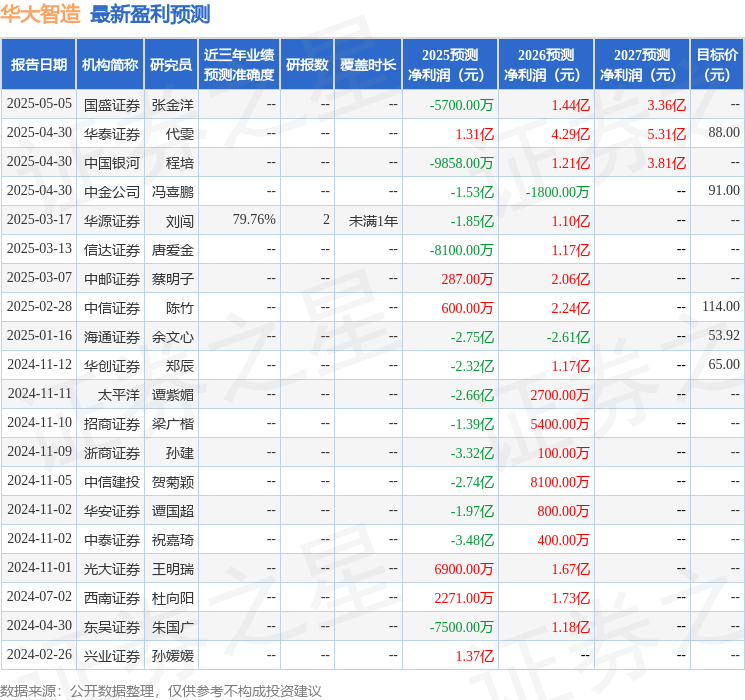This screenshot has width=745, height=700.
Task: Select the 中信证券 institution cell
Action: (x=112, y=308)
